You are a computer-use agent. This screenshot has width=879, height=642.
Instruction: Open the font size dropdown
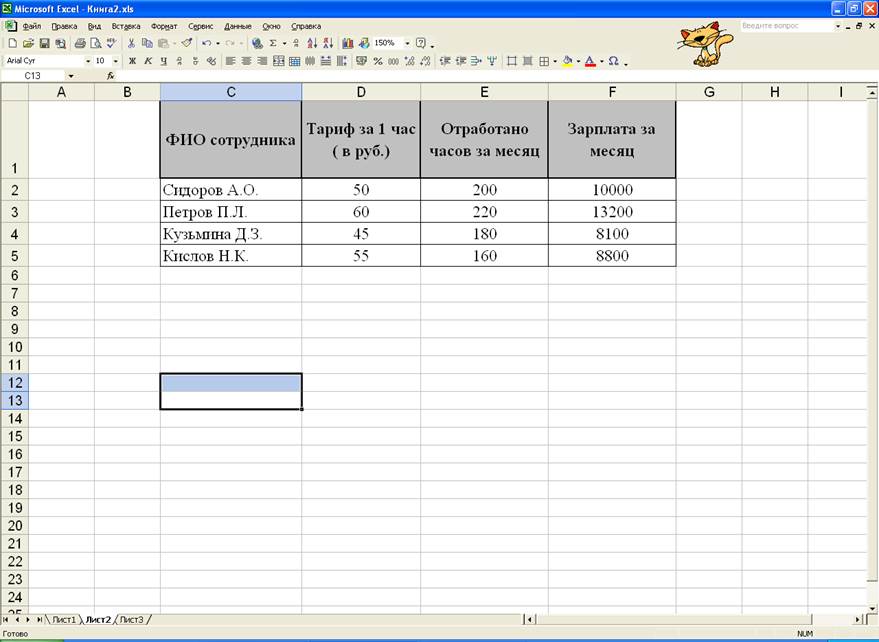(115, 61)
